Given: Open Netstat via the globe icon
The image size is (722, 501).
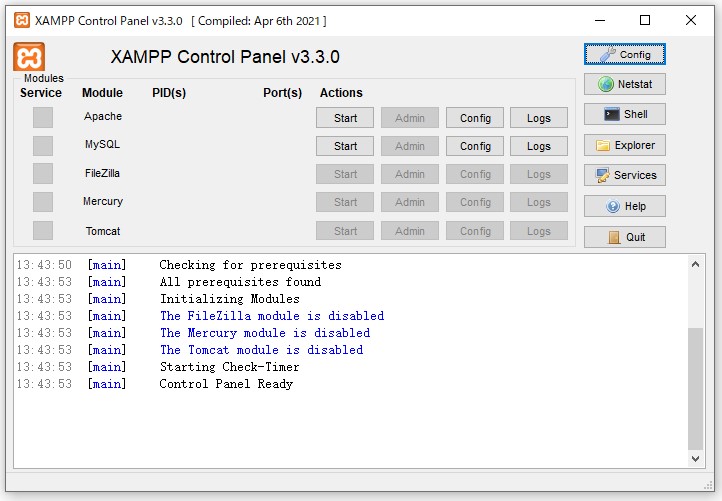Looking at the screenshot, I should tap(624, 85).
